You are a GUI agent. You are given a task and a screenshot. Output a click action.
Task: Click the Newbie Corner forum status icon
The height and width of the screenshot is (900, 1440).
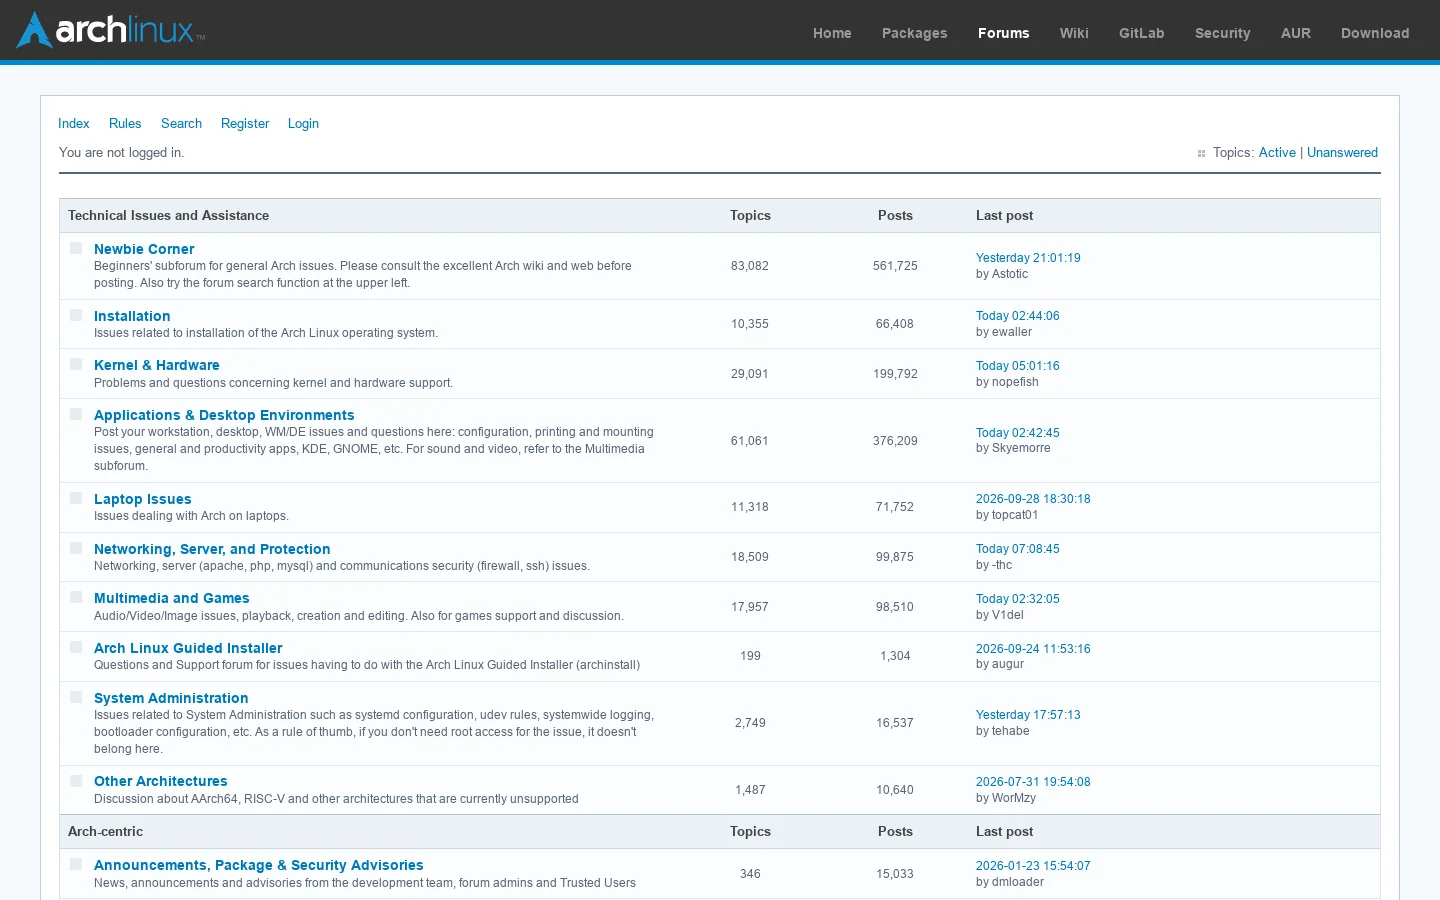point(76,248)
